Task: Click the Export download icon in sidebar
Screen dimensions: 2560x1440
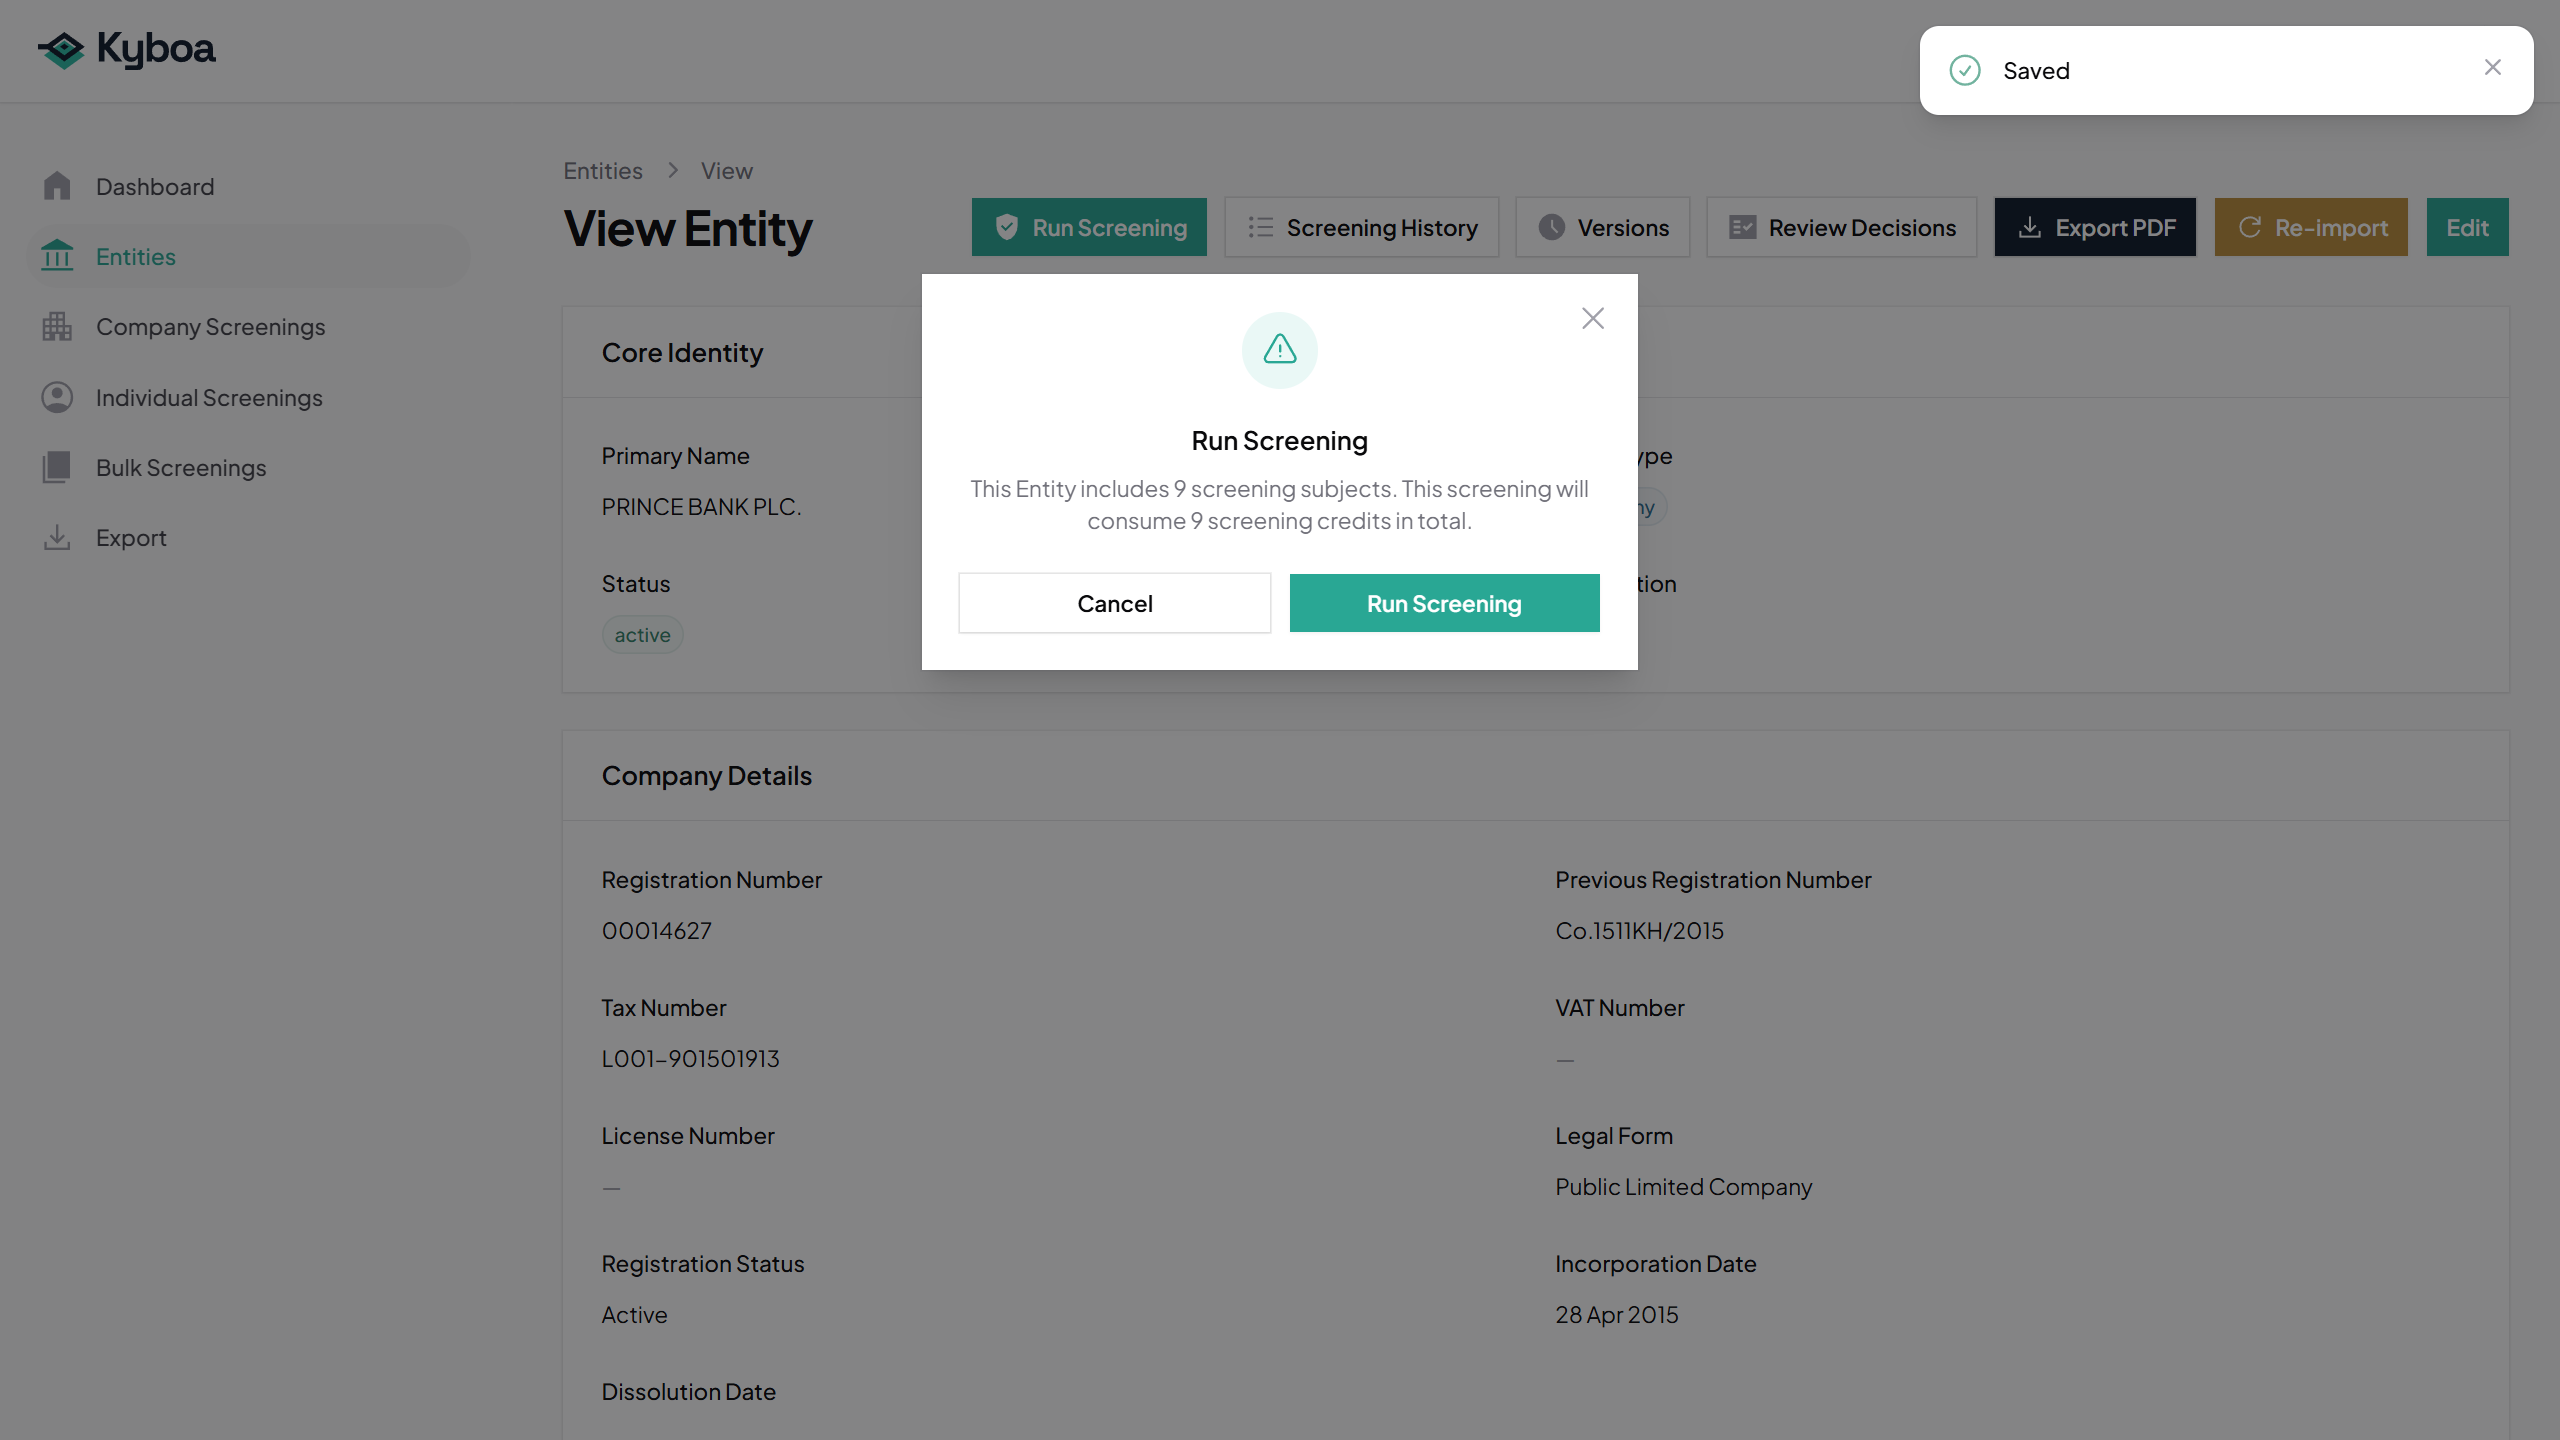Action: click(57, 537)
